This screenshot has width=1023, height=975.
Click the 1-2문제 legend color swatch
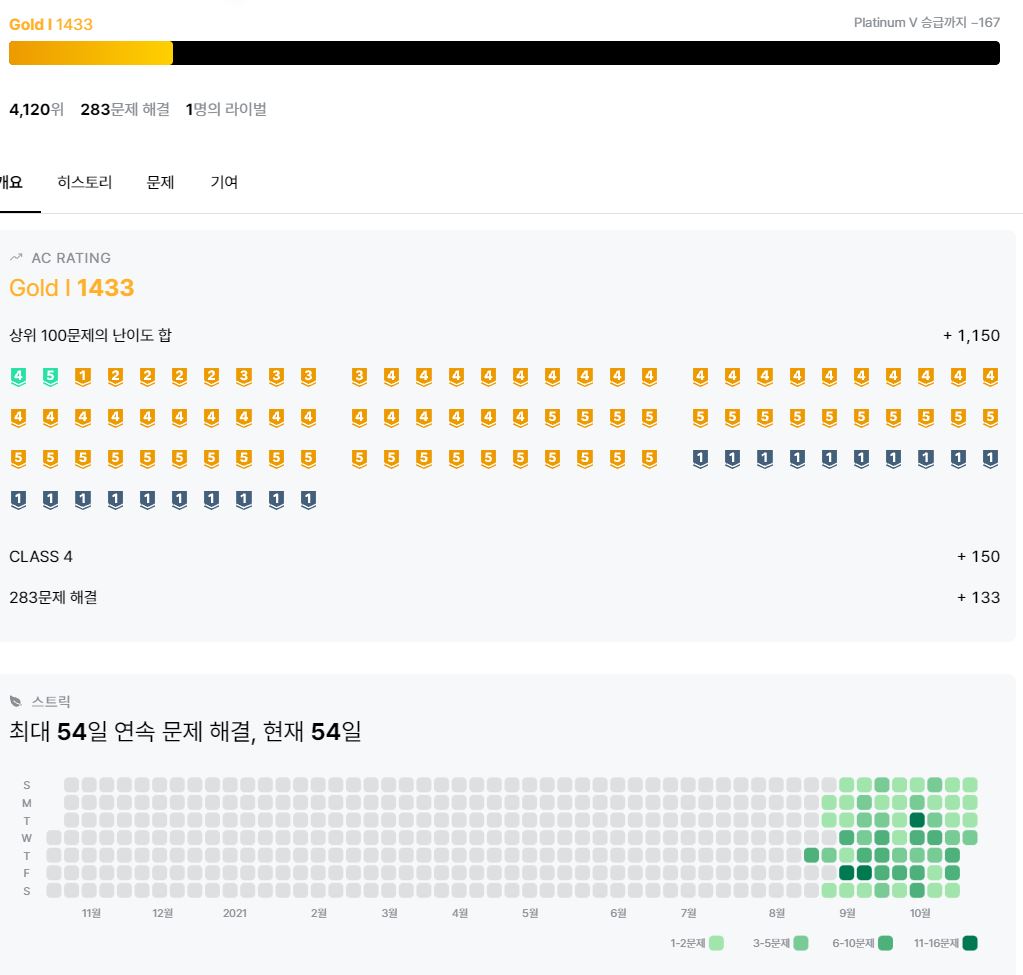tap(716, 943)
